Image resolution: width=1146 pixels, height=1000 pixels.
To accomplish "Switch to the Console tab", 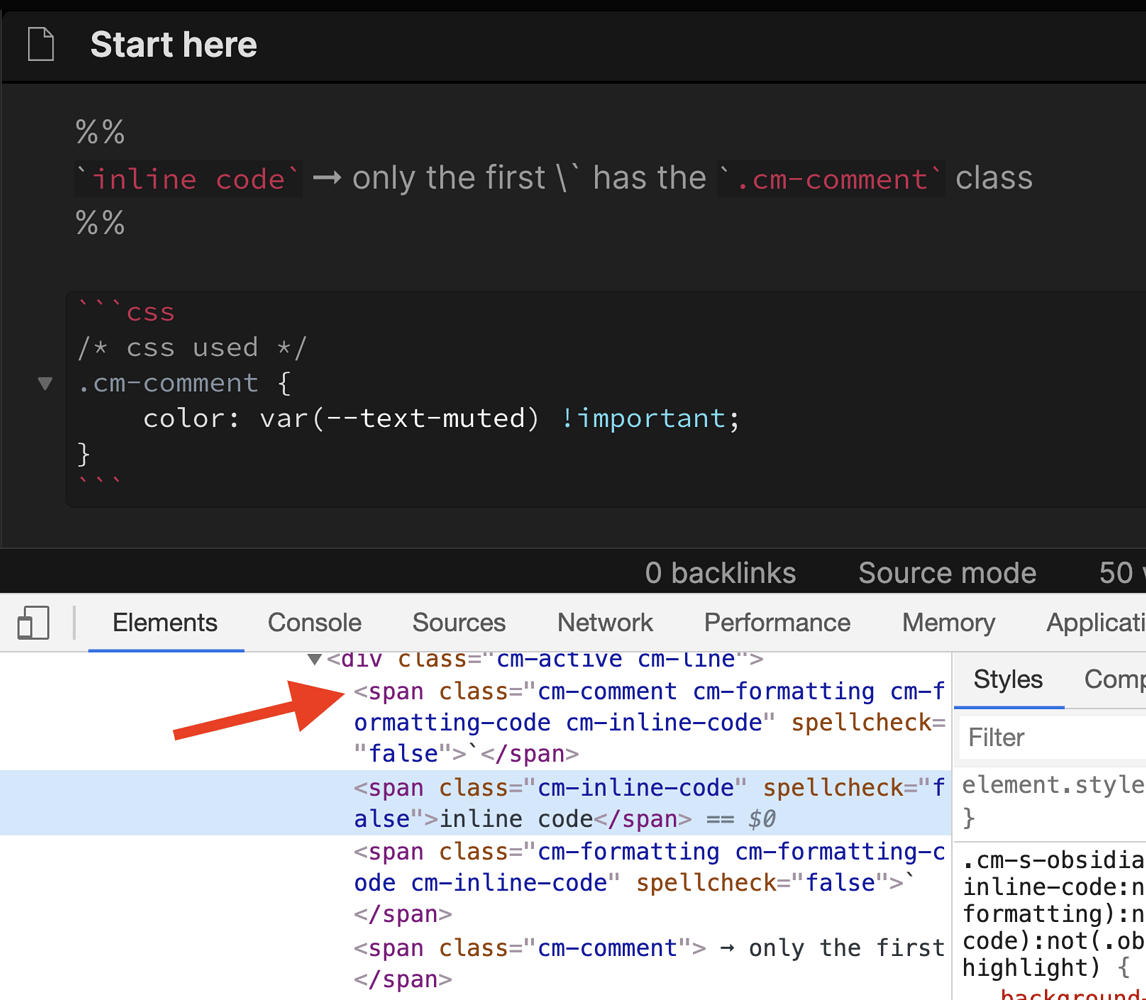I will (x=313, y=622).
